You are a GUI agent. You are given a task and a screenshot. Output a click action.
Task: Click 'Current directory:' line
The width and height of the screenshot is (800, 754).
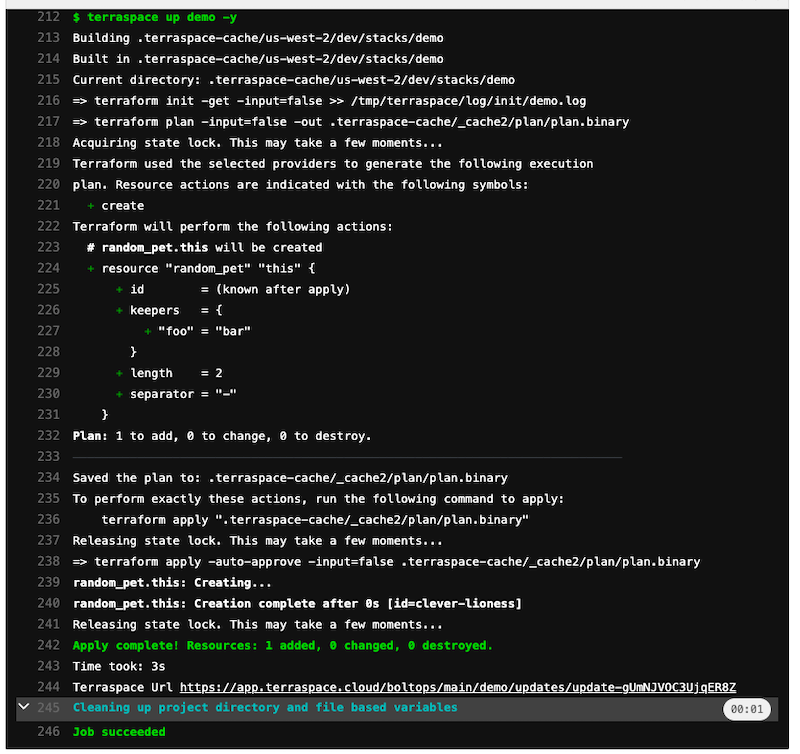coord(293,80)
